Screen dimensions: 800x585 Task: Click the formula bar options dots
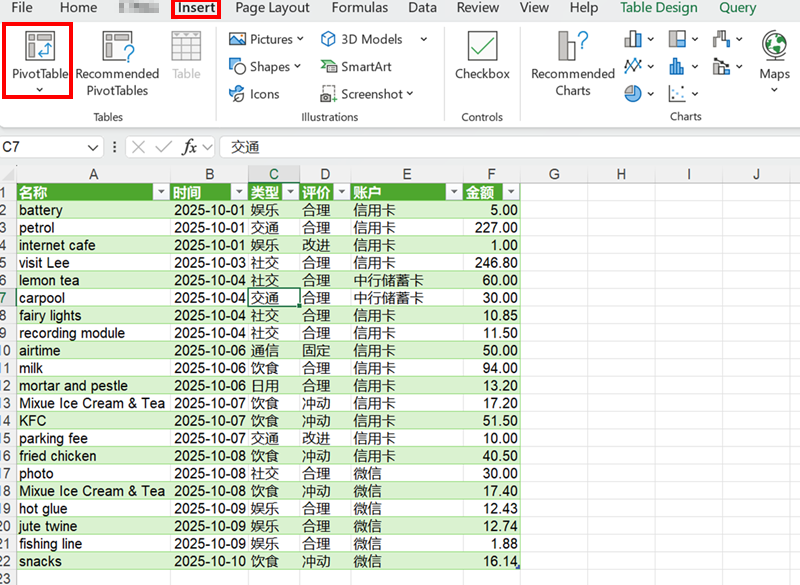(x=114, y=147)
